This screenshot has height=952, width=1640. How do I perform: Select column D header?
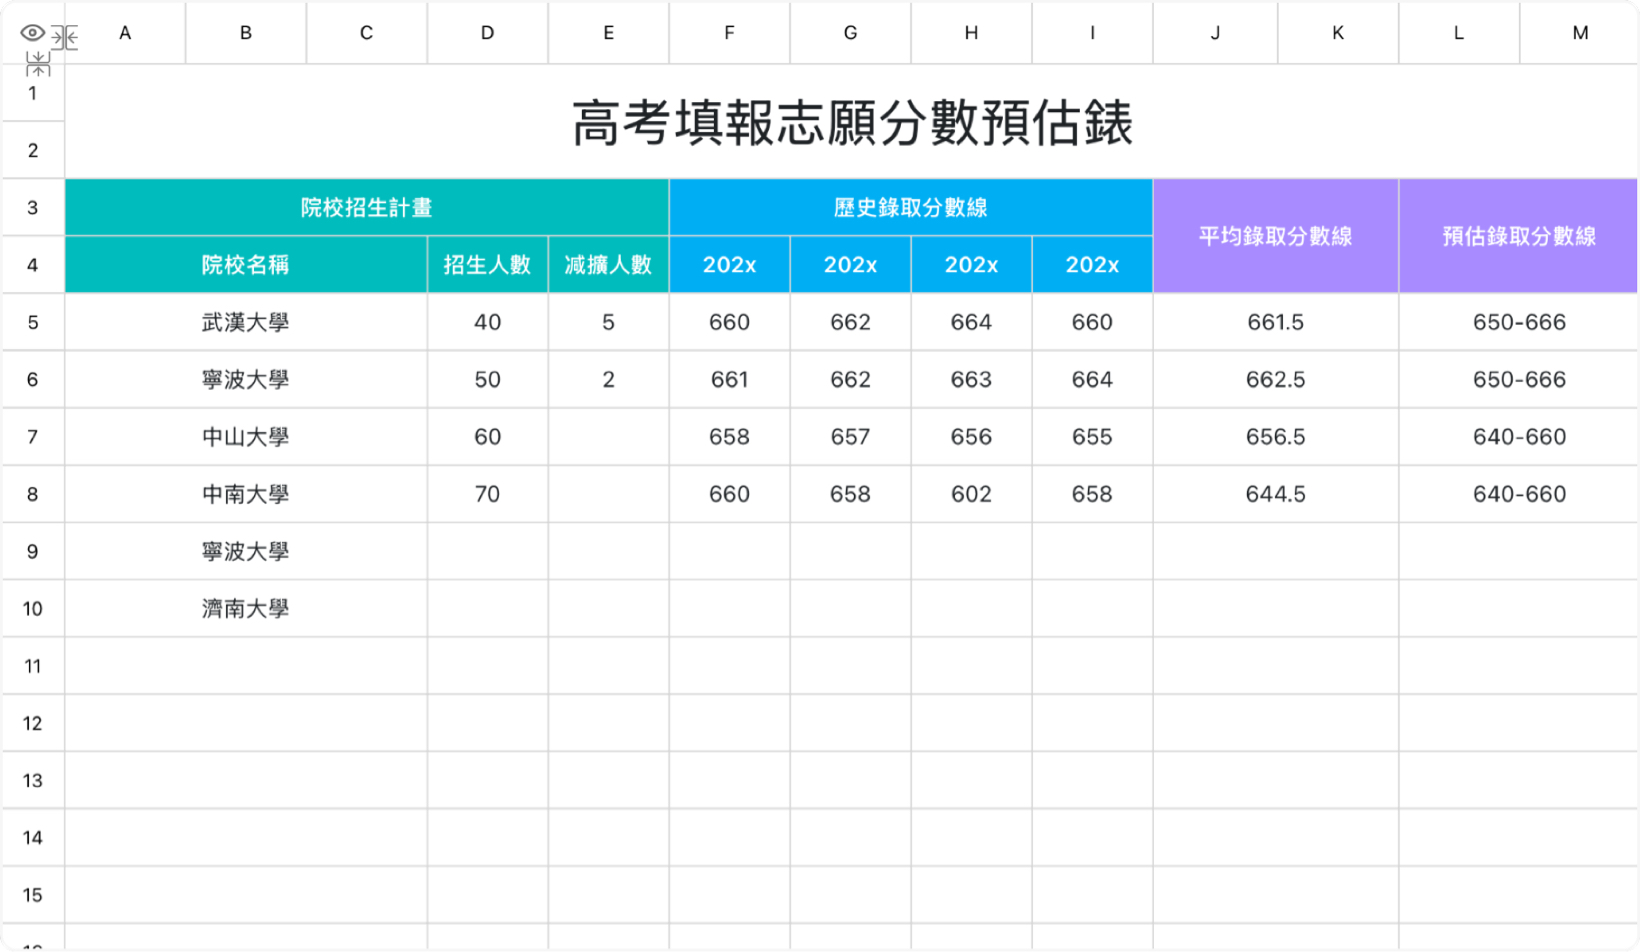[487, 33]
